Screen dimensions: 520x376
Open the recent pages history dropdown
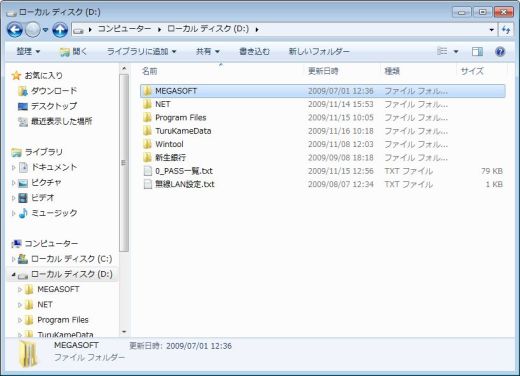point(46,30)
